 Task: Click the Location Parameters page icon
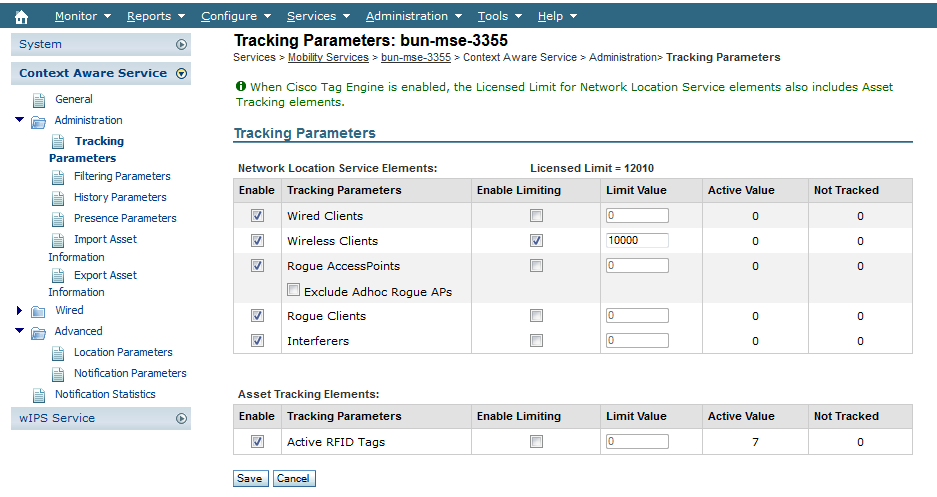pos(59,353)
